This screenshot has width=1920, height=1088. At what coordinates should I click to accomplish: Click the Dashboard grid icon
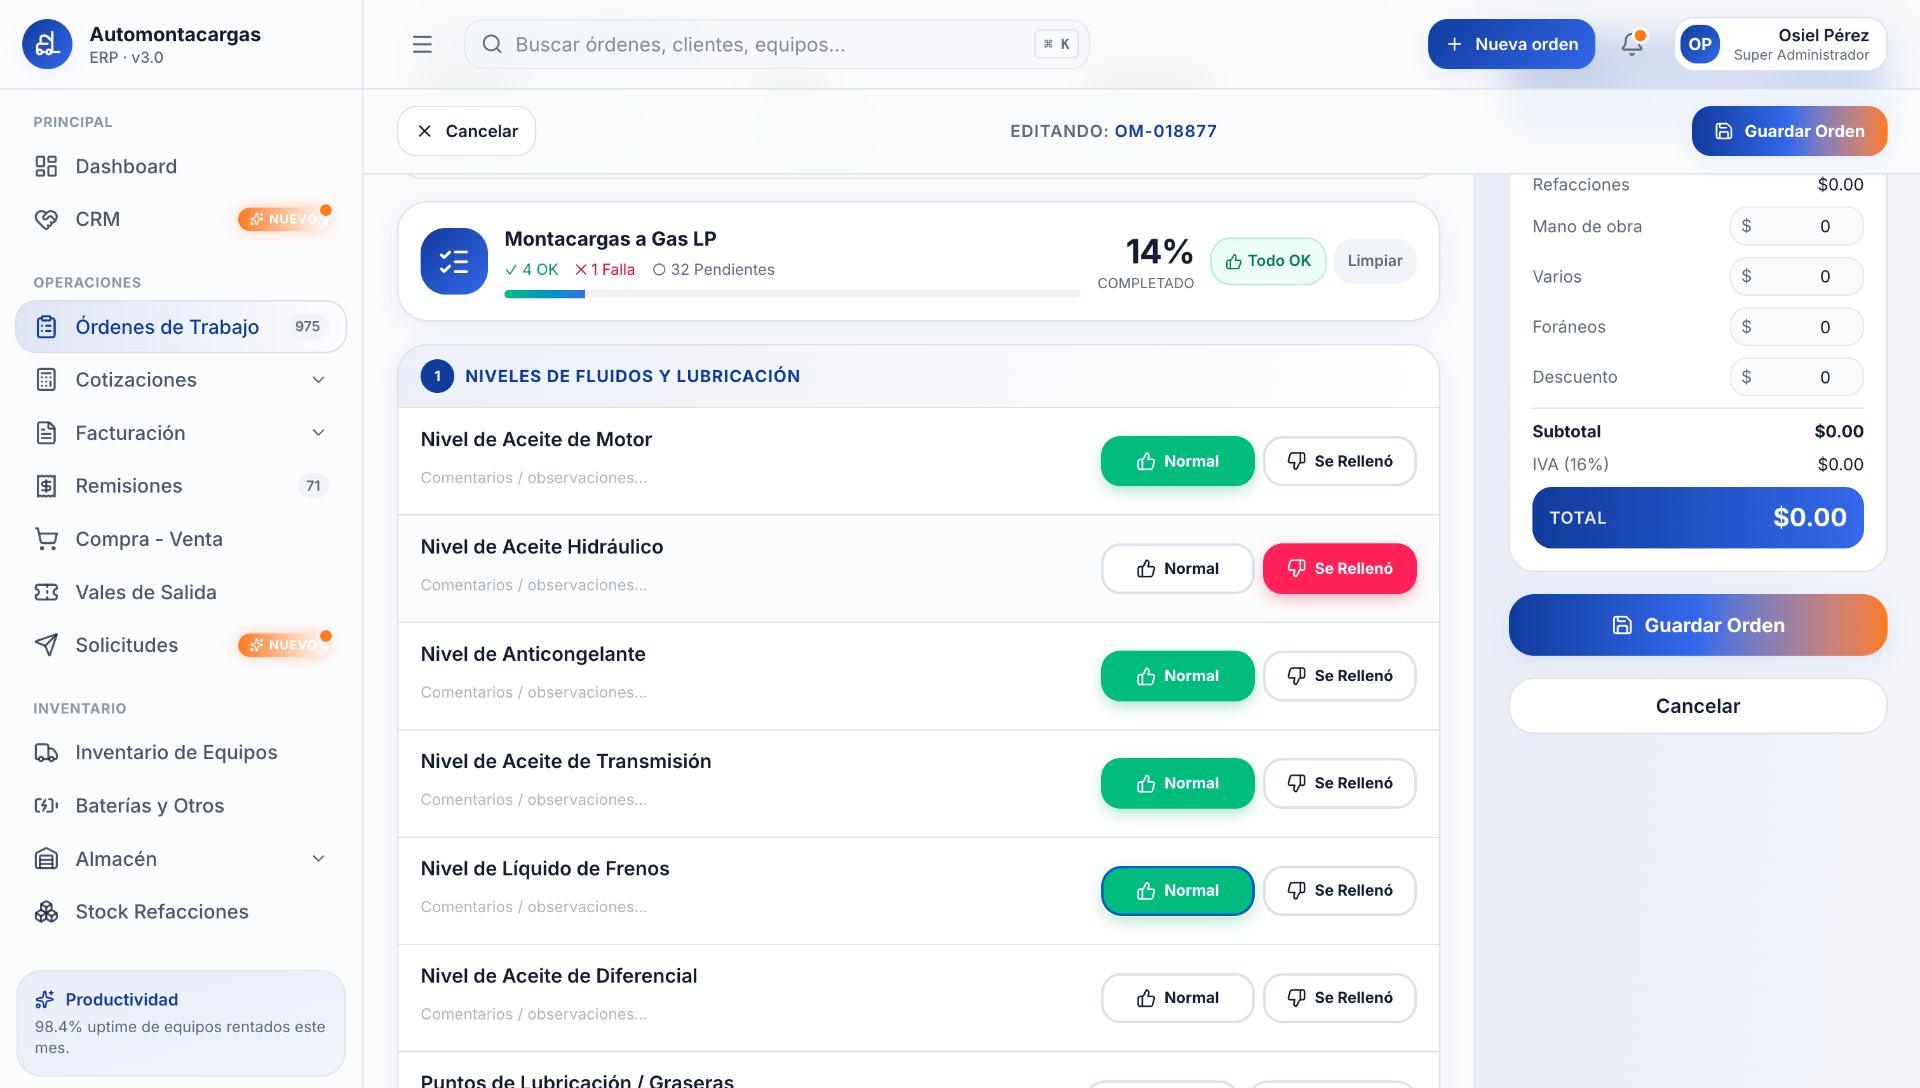(46, 166)
